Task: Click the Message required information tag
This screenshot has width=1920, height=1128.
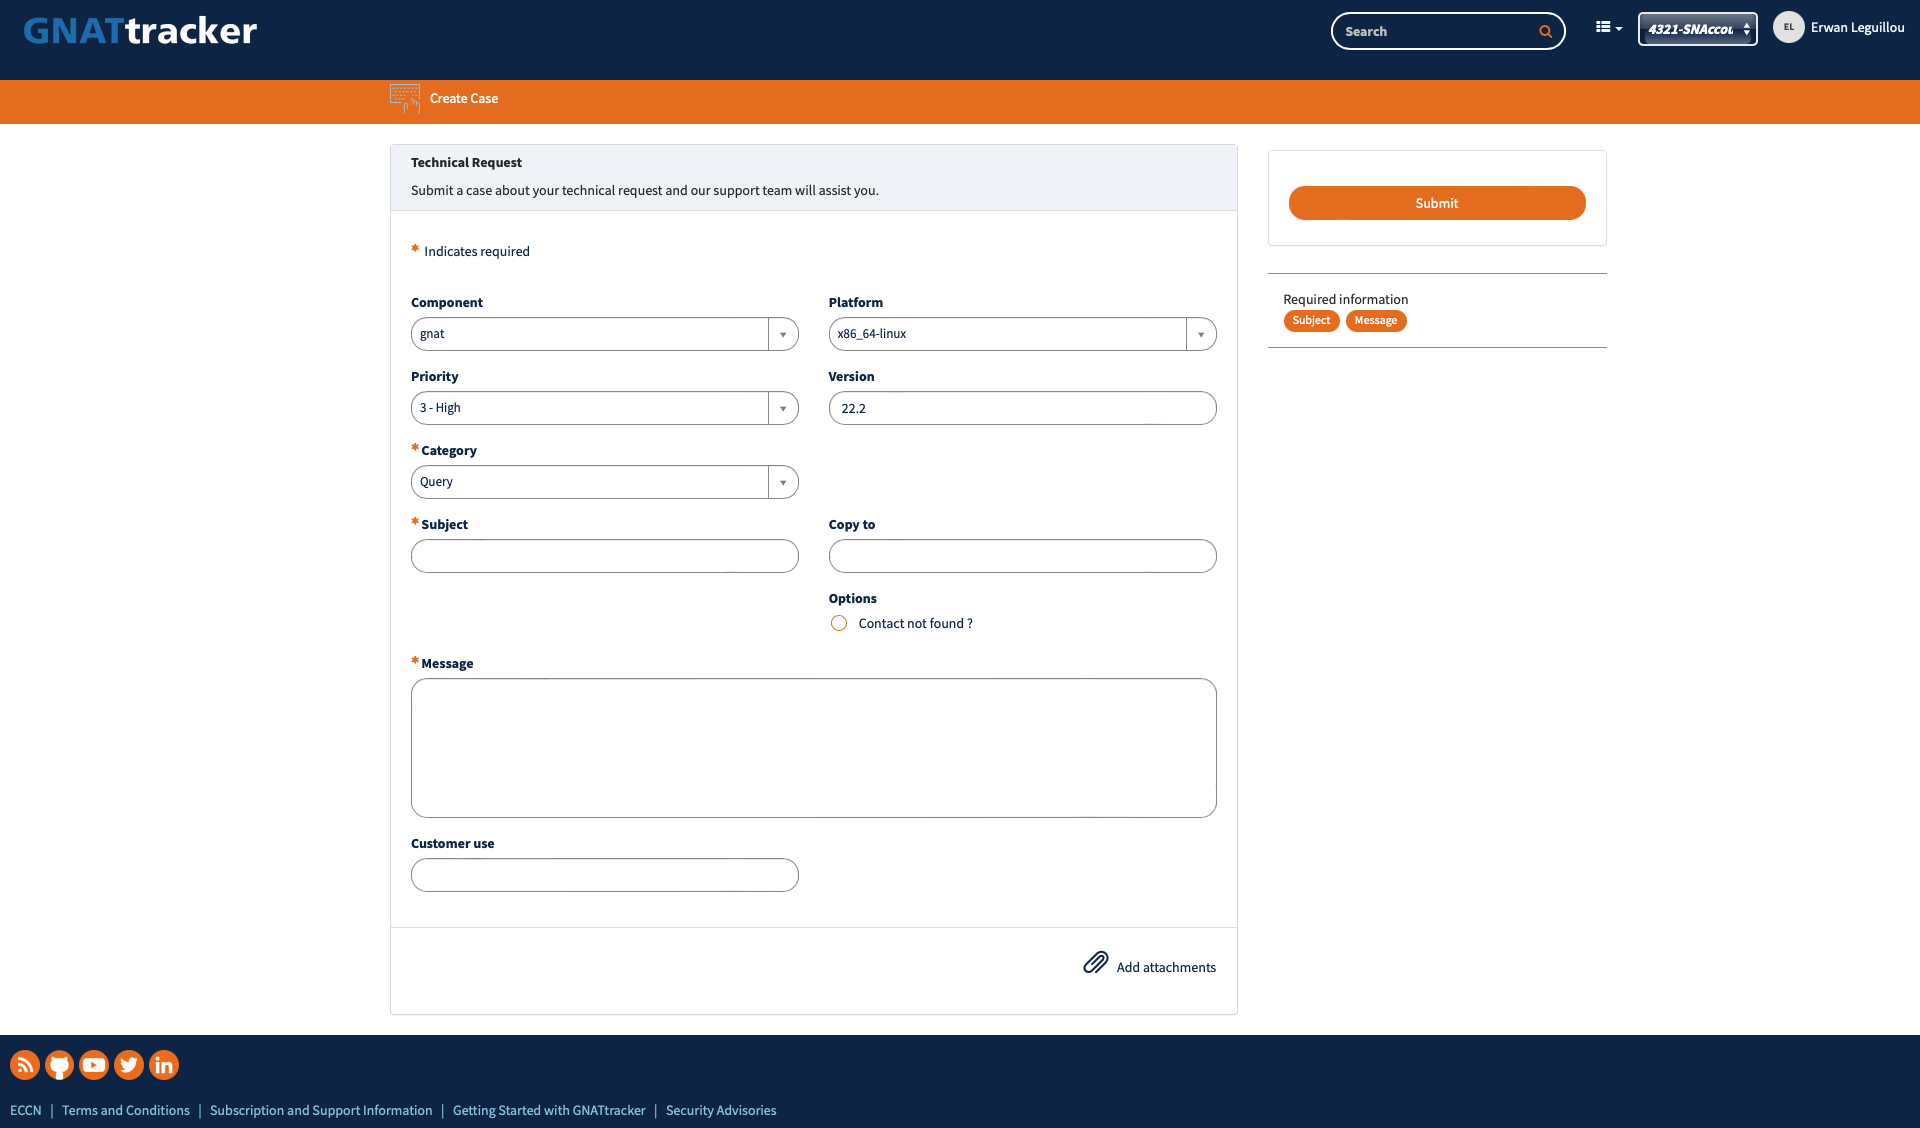Action: [1376, 320]
